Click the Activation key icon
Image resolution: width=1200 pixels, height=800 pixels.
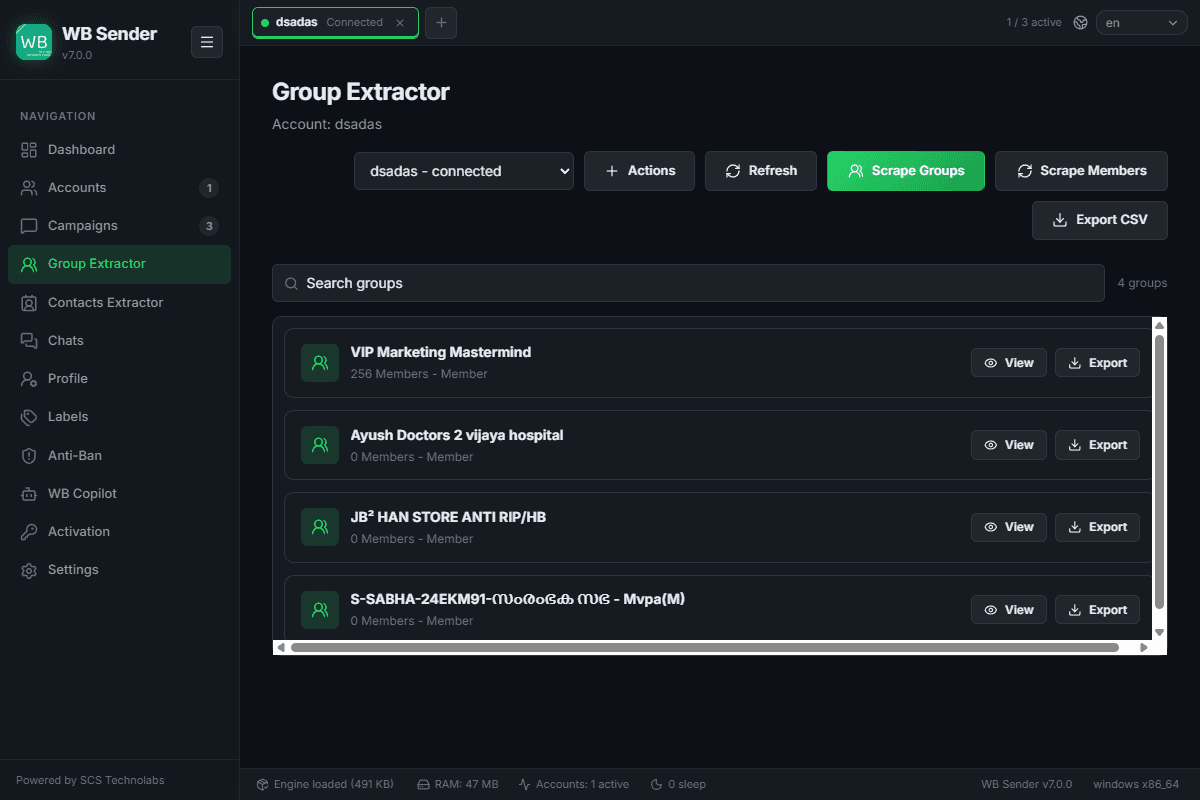[29, 531]
